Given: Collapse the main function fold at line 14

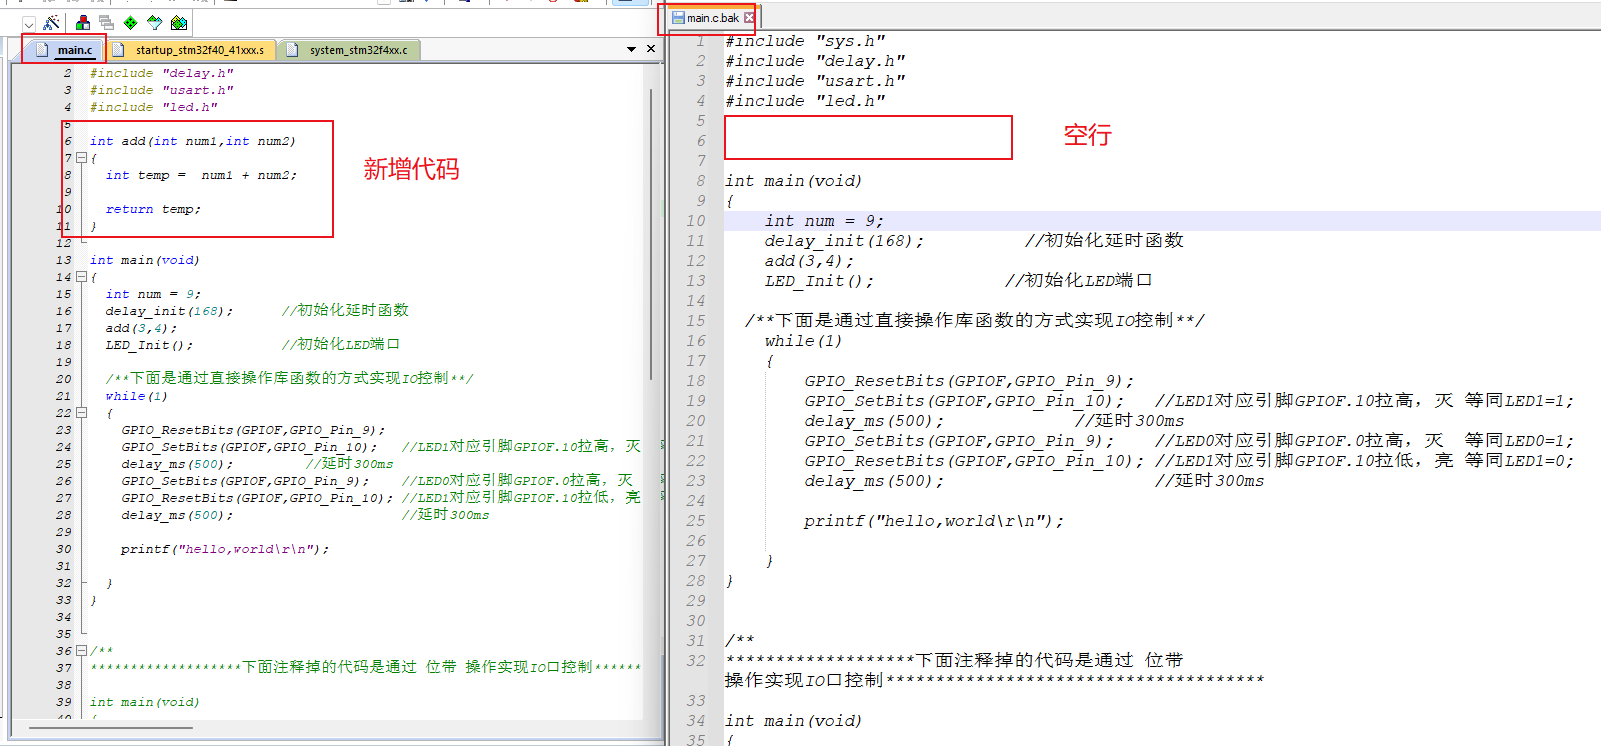Looking at the screenshot, I should point(81,277).
